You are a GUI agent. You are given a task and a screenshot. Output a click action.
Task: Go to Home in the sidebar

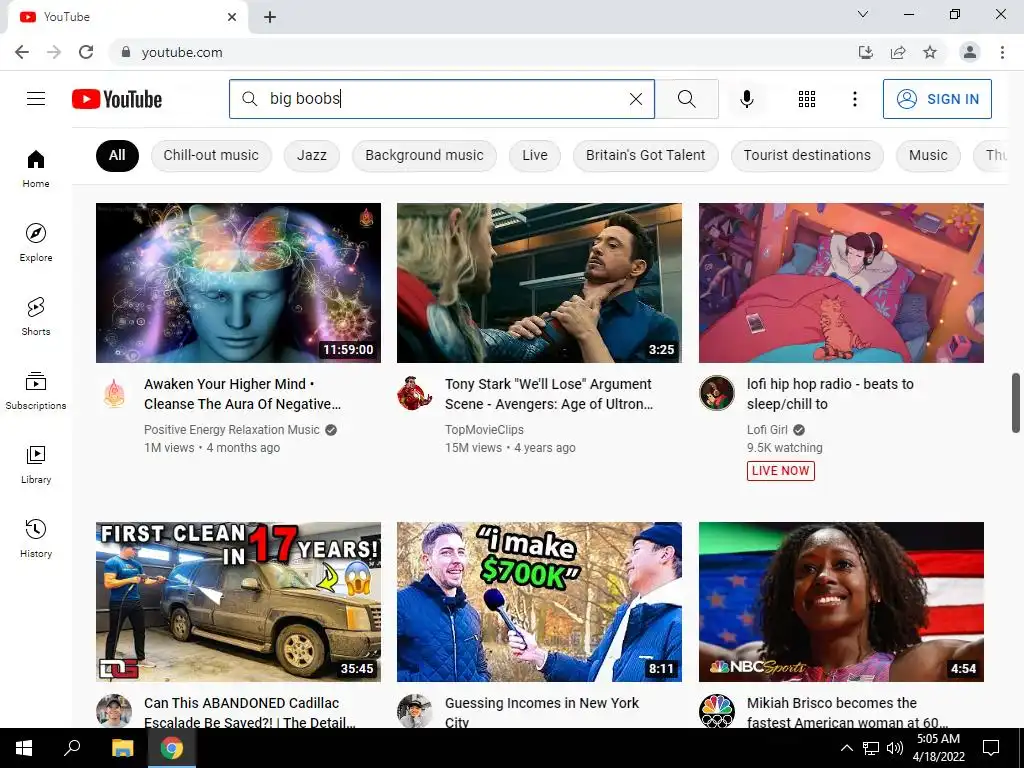tap(36, 168)
